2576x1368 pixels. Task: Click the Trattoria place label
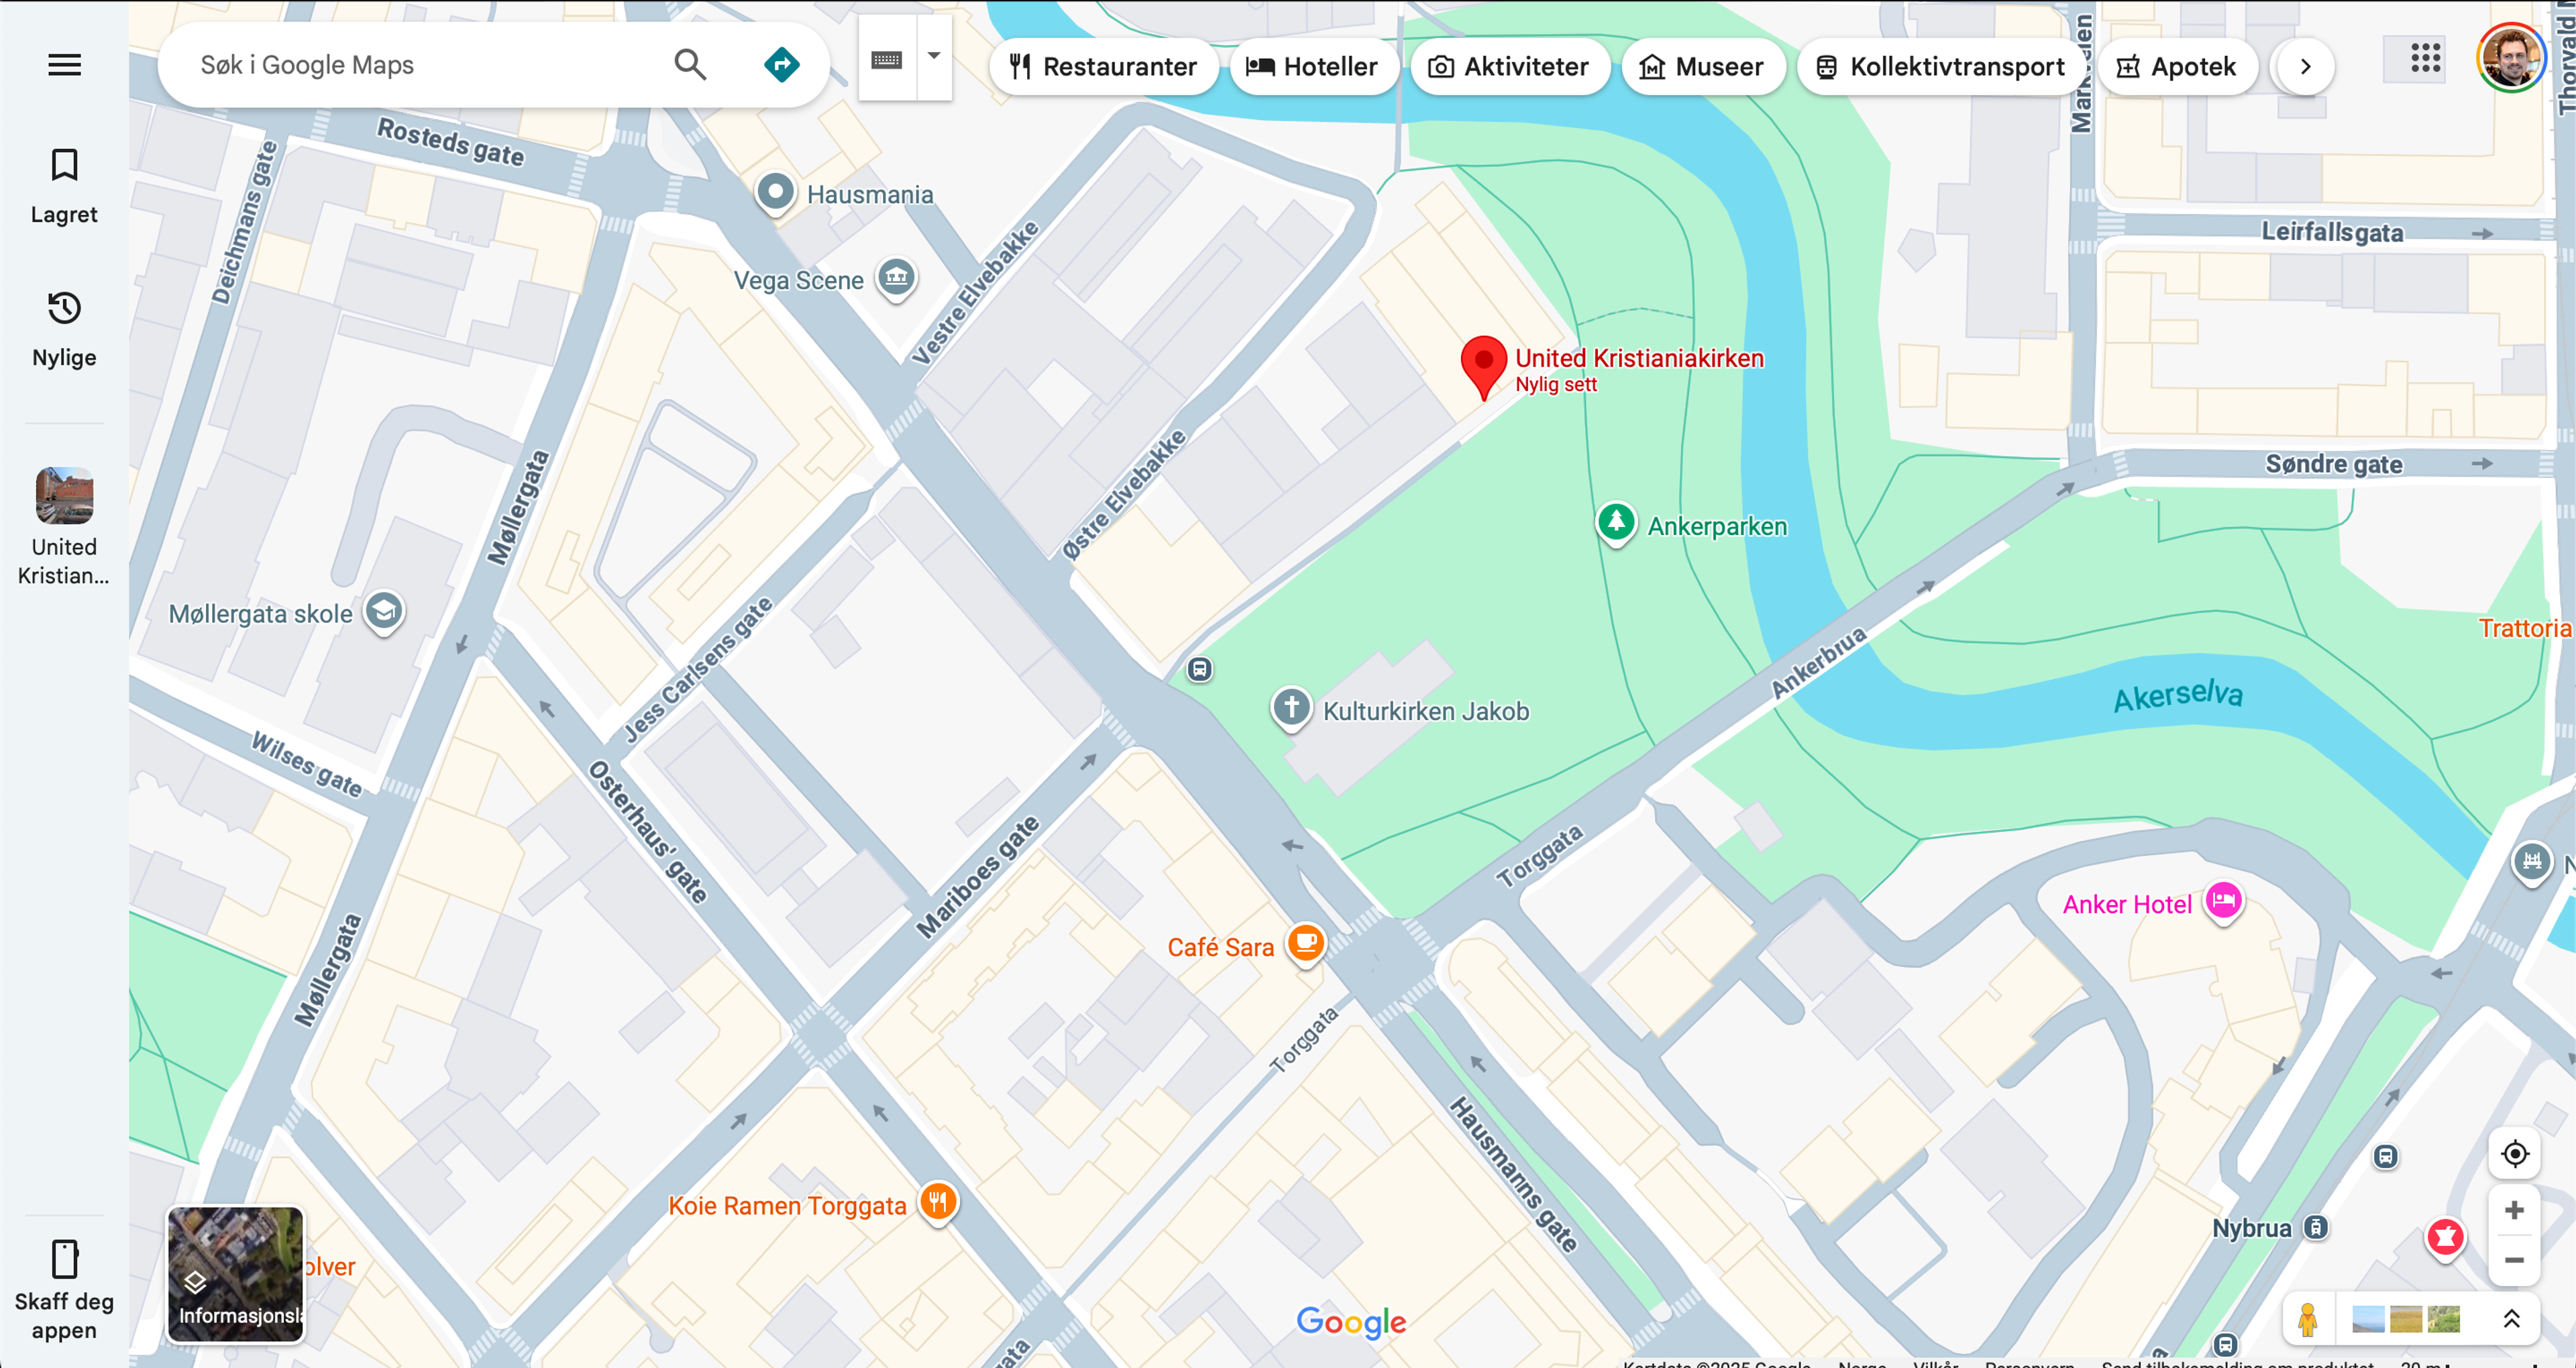[2524, 629]
